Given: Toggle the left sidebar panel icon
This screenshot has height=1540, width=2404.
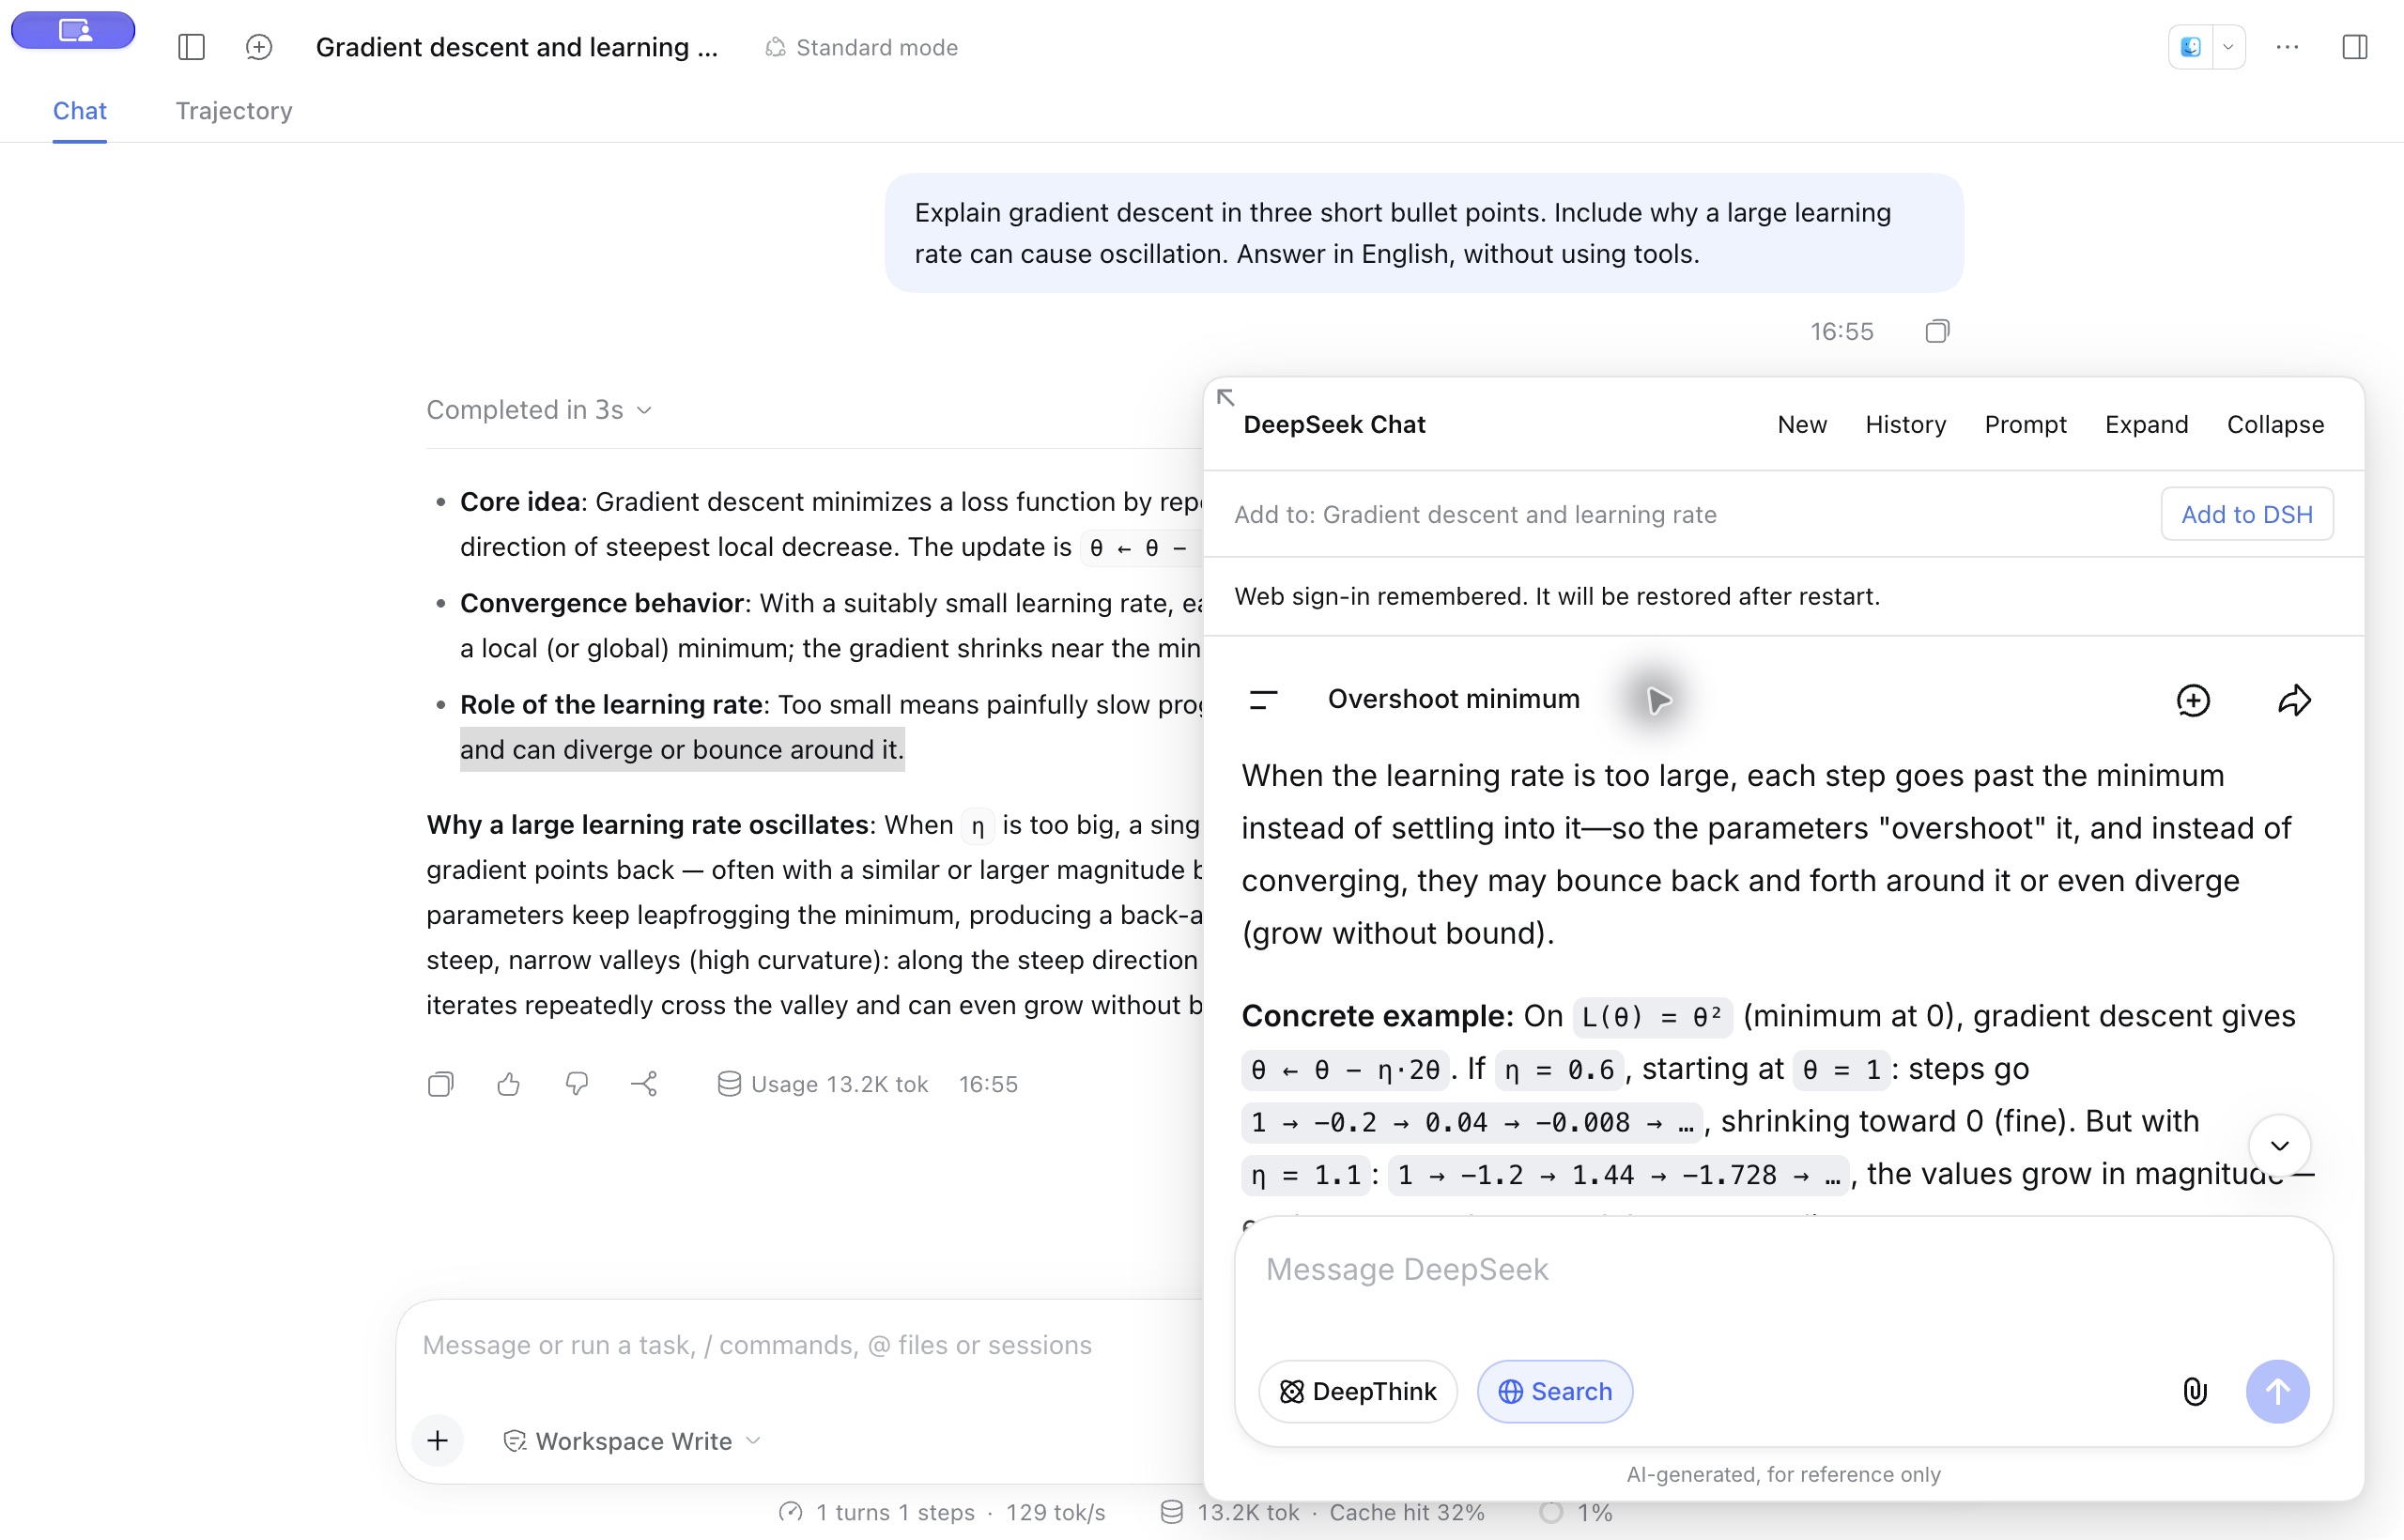Looking at the screenshot, I should point(191,47).
